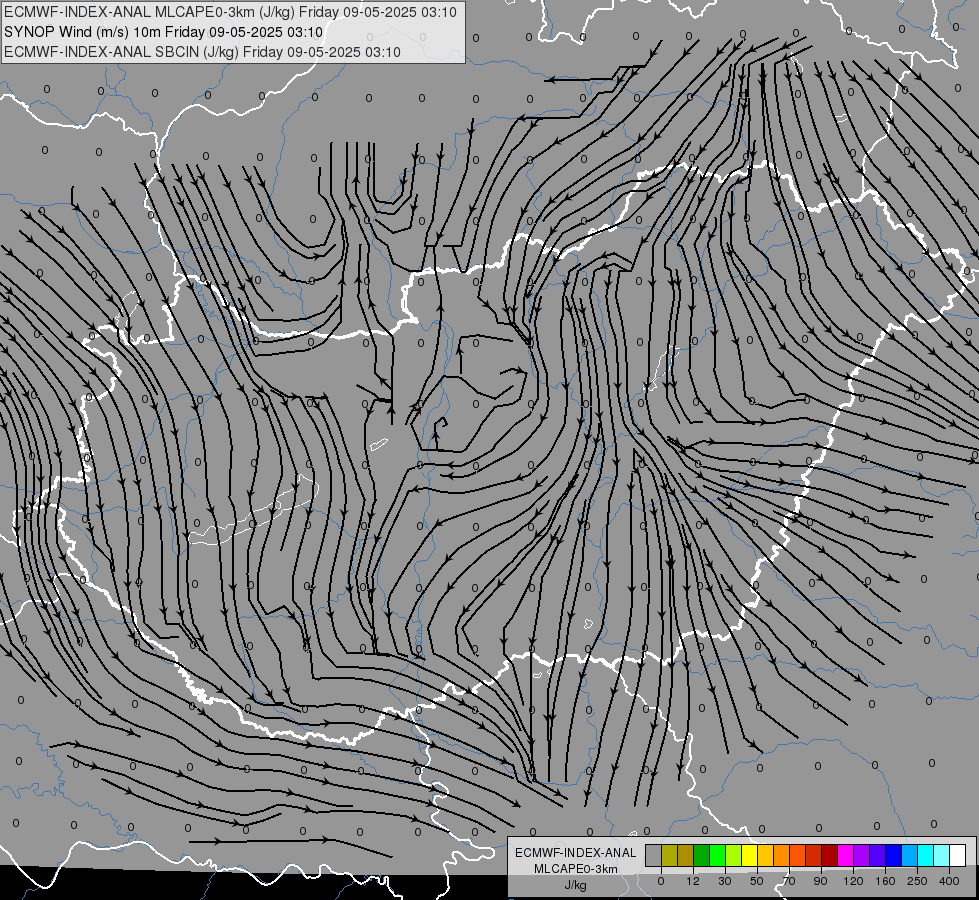Click the legend scale value 120
979x900 pixels.
tap(853, 881)
